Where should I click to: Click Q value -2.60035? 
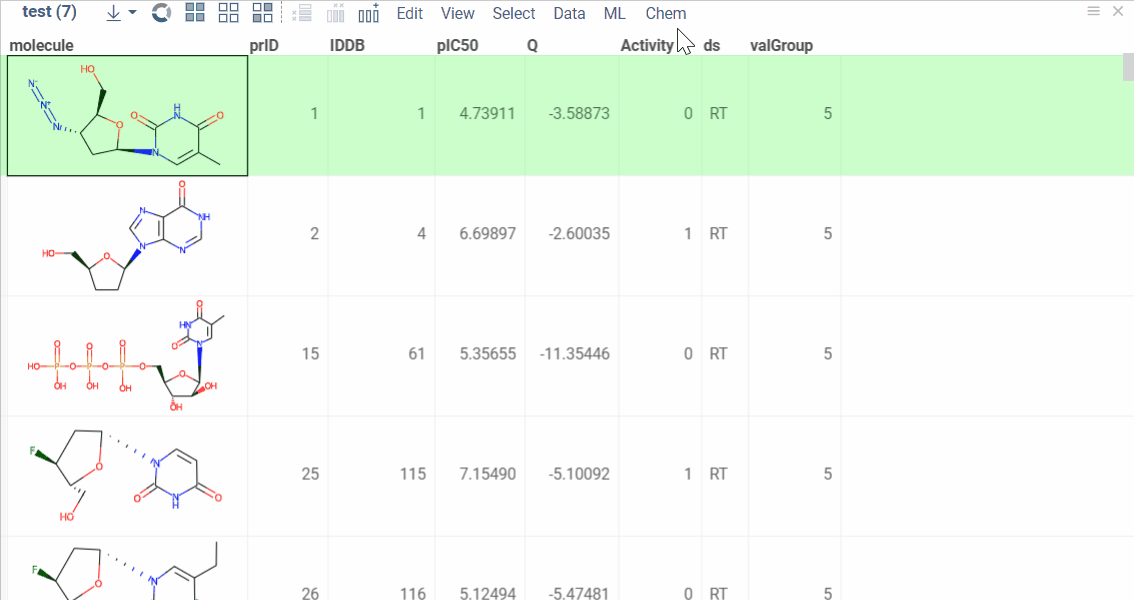click(x=579, y=233)
